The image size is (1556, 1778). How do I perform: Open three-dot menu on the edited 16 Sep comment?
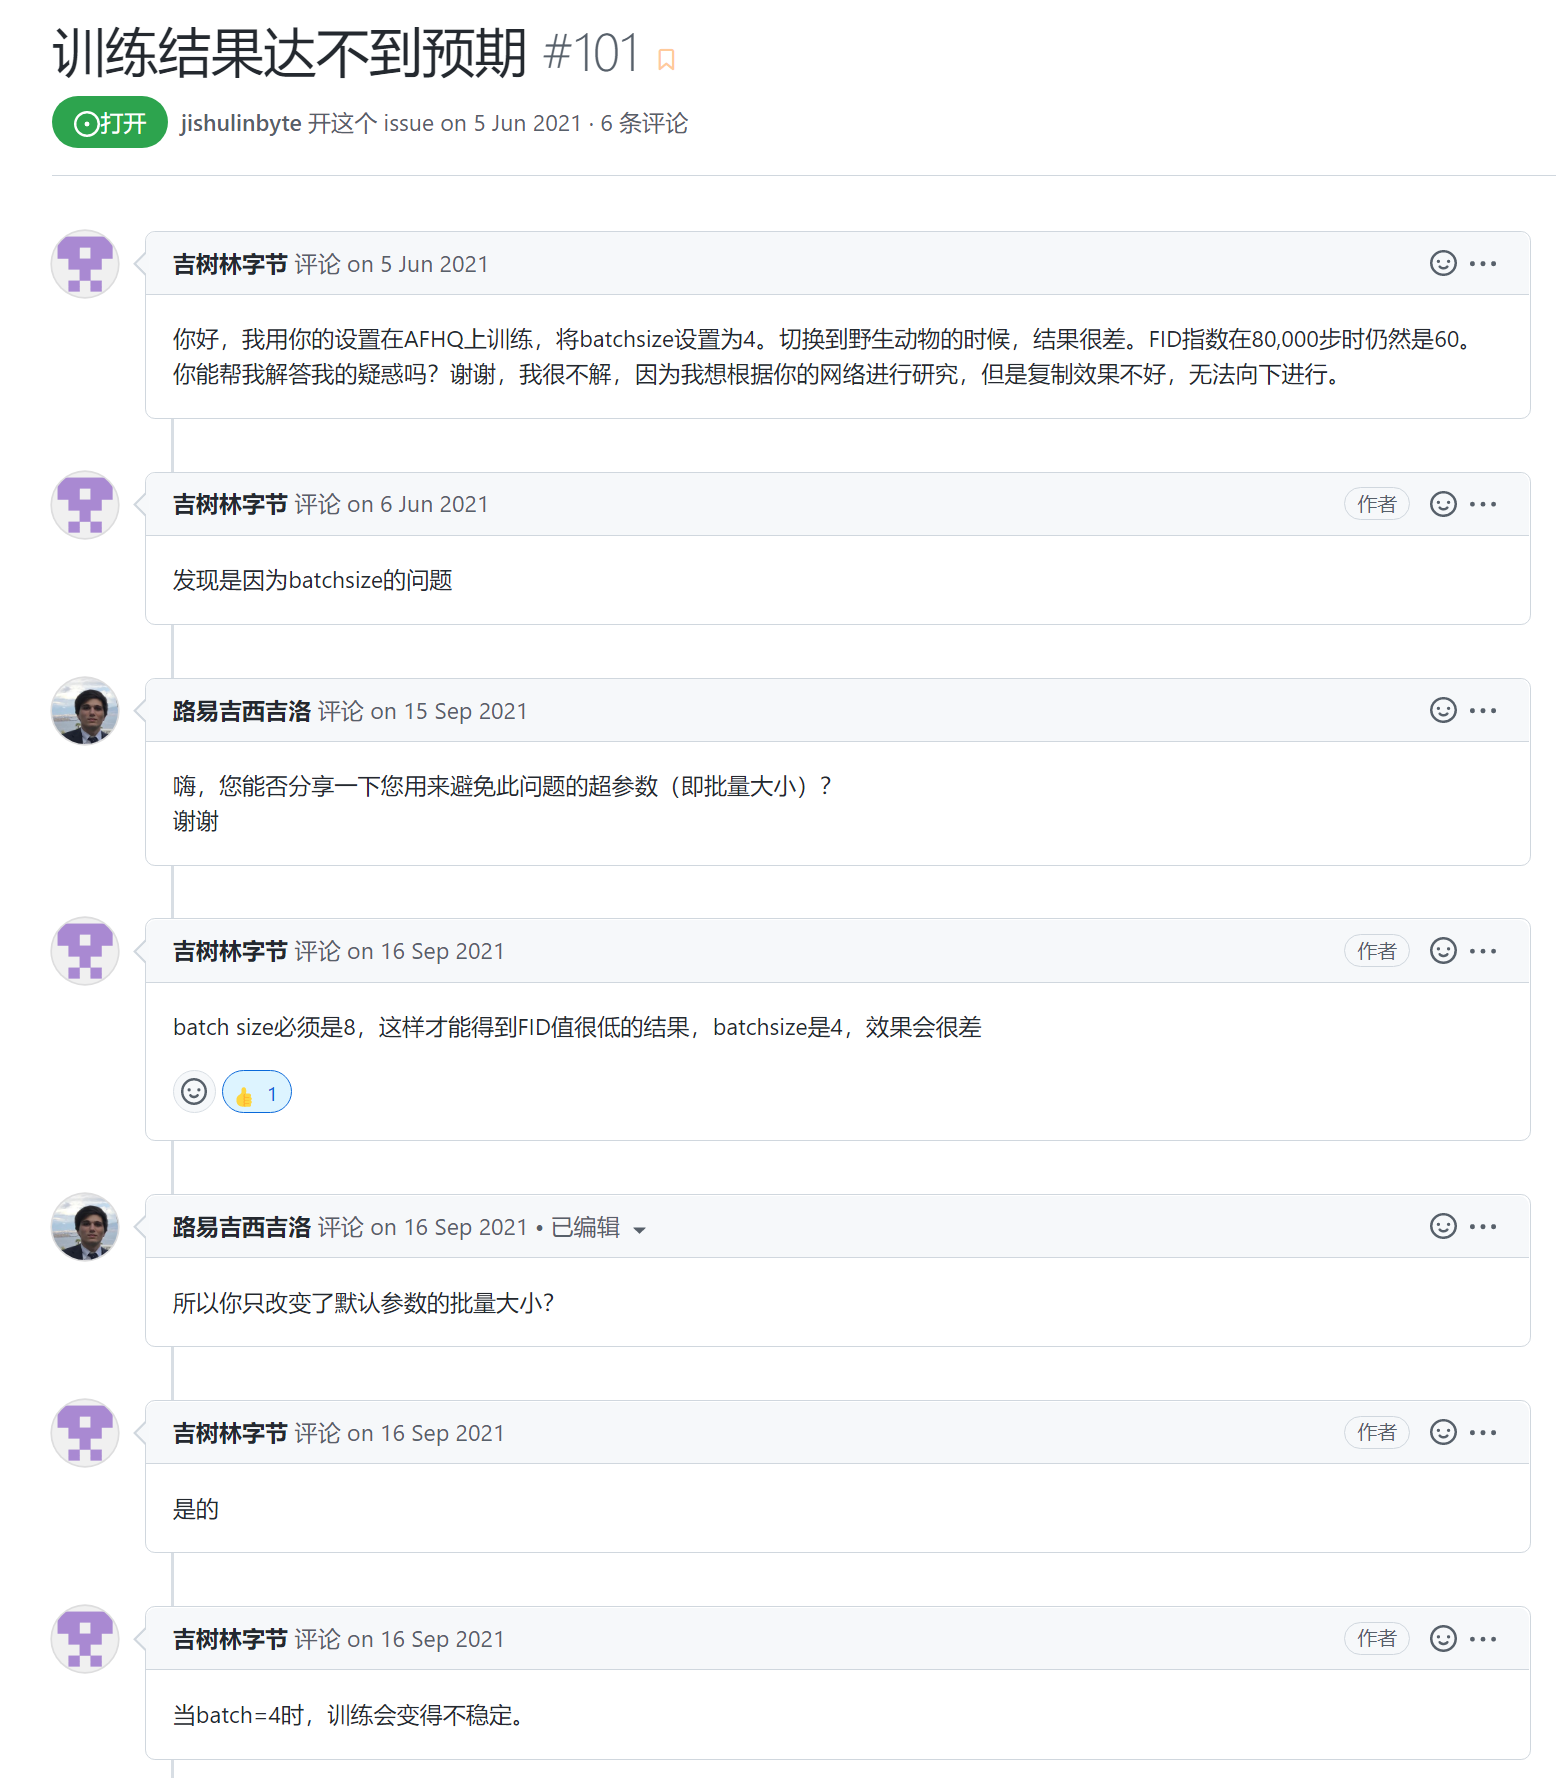(1483, 1226)
